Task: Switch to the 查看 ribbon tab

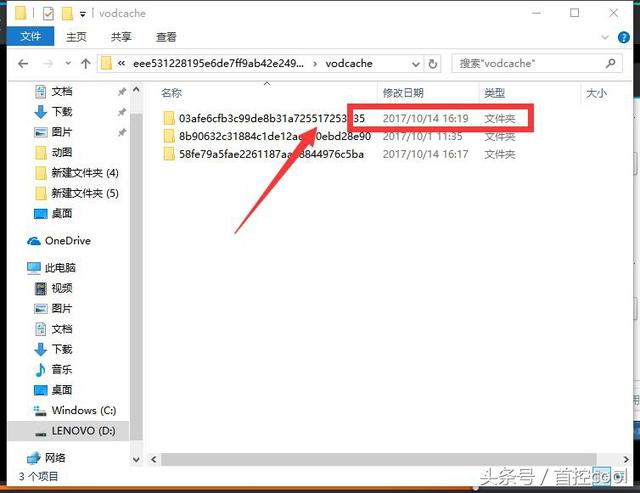Action: [x=166, y=37]
